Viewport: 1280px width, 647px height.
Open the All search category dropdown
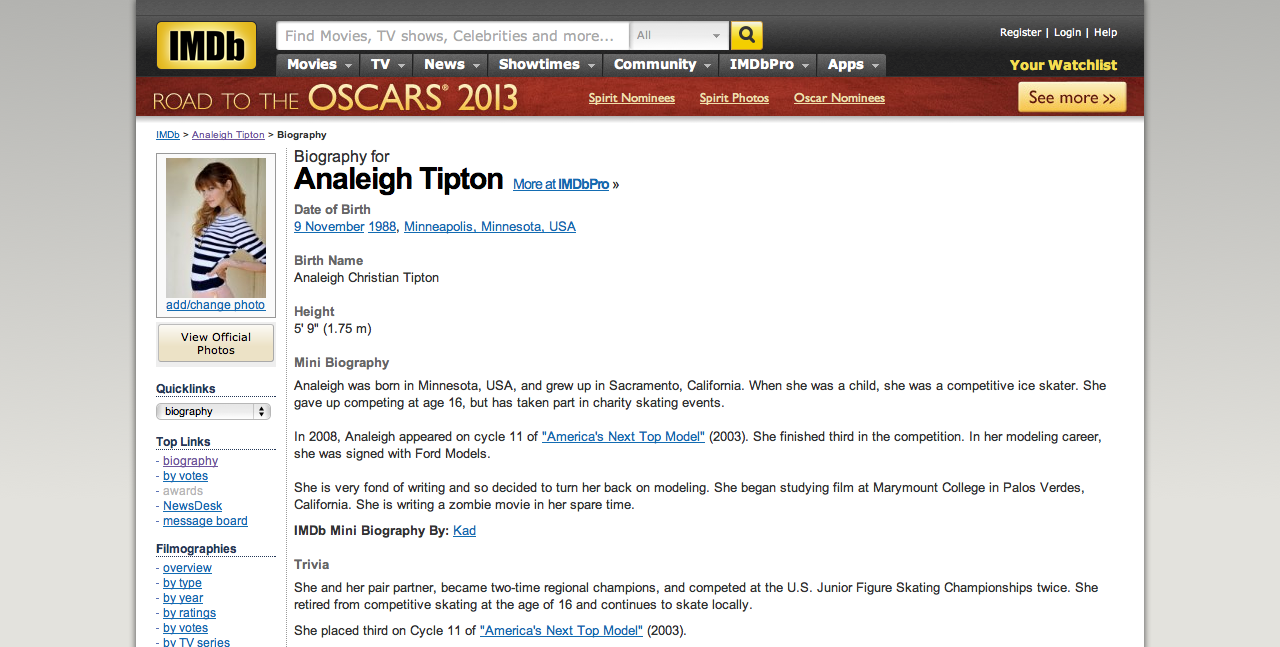(x=679, y=36)
